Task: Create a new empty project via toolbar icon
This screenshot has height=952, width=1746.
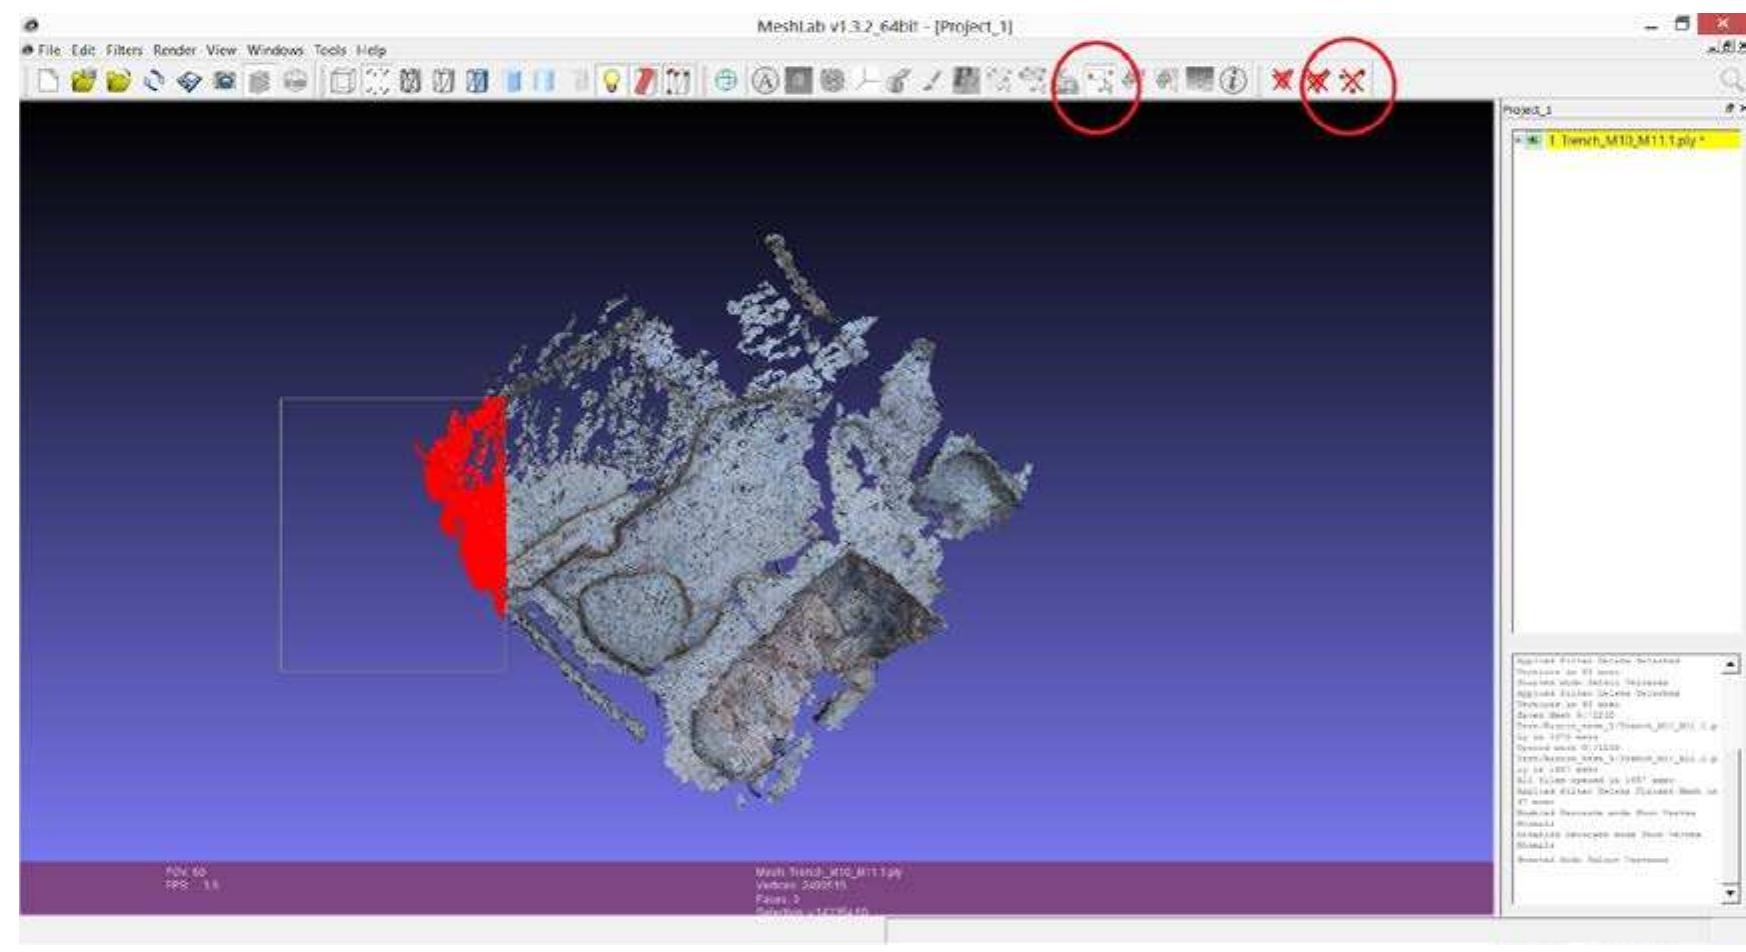Action: pyautogui.click(x=48, y=80)
